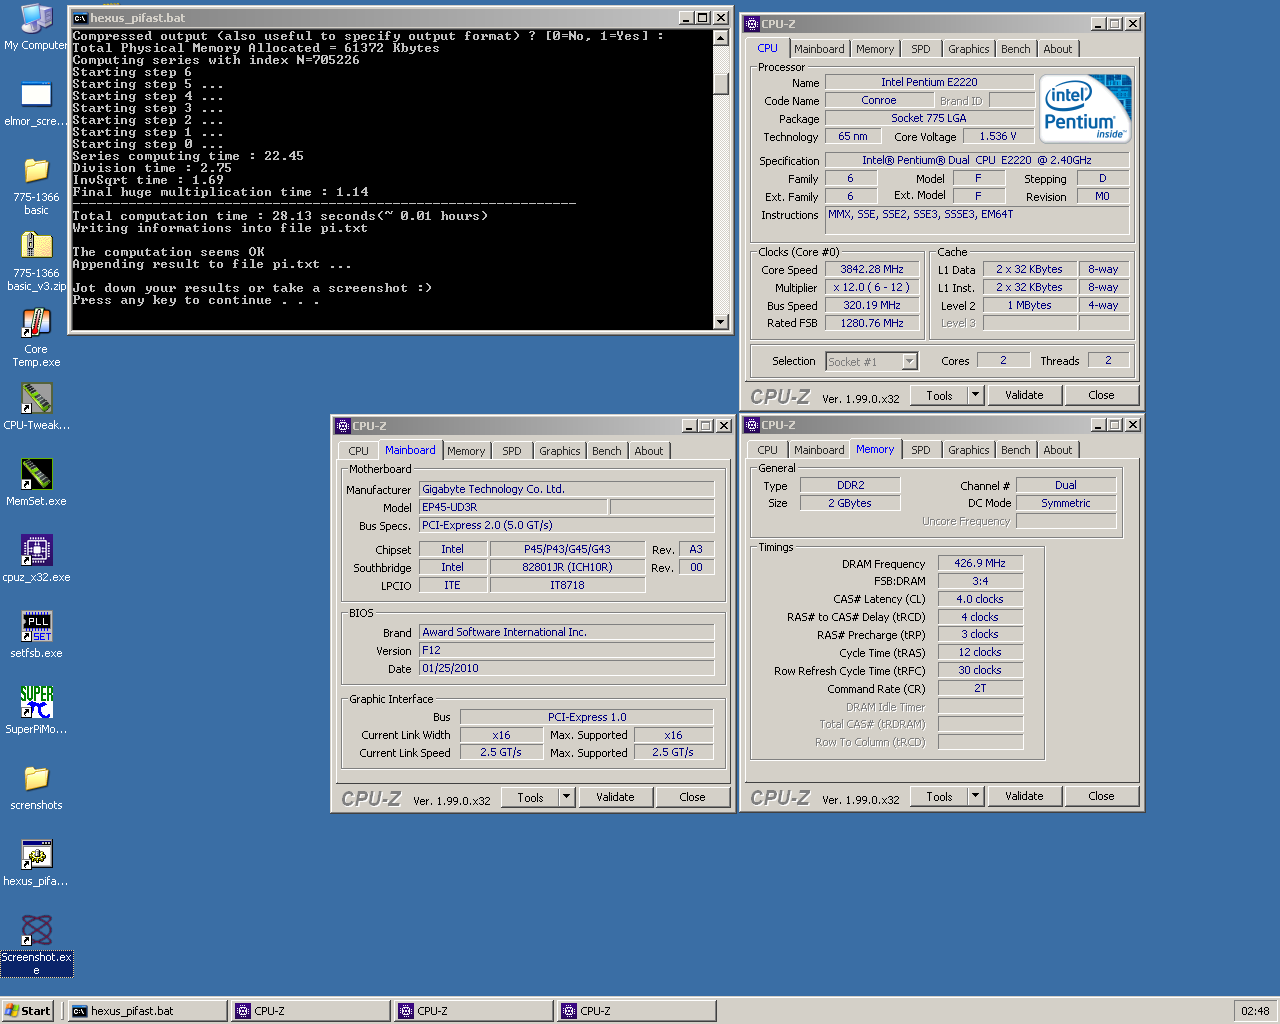Switch to hexus_pifast.bat in the taskbar
1280x1024 pixels.
(147, 1011)
